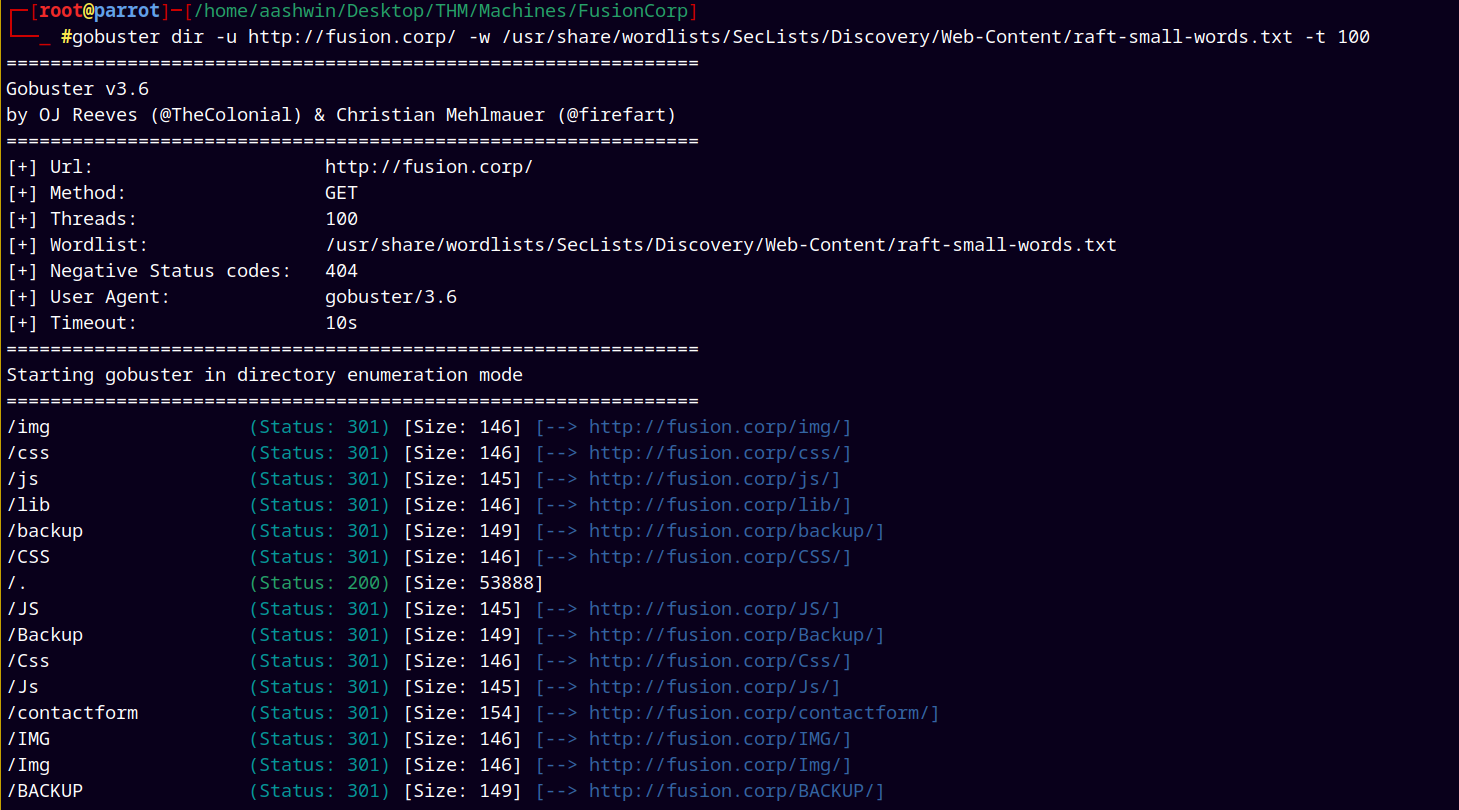Click the [+] Url: label

click(49, 167)
